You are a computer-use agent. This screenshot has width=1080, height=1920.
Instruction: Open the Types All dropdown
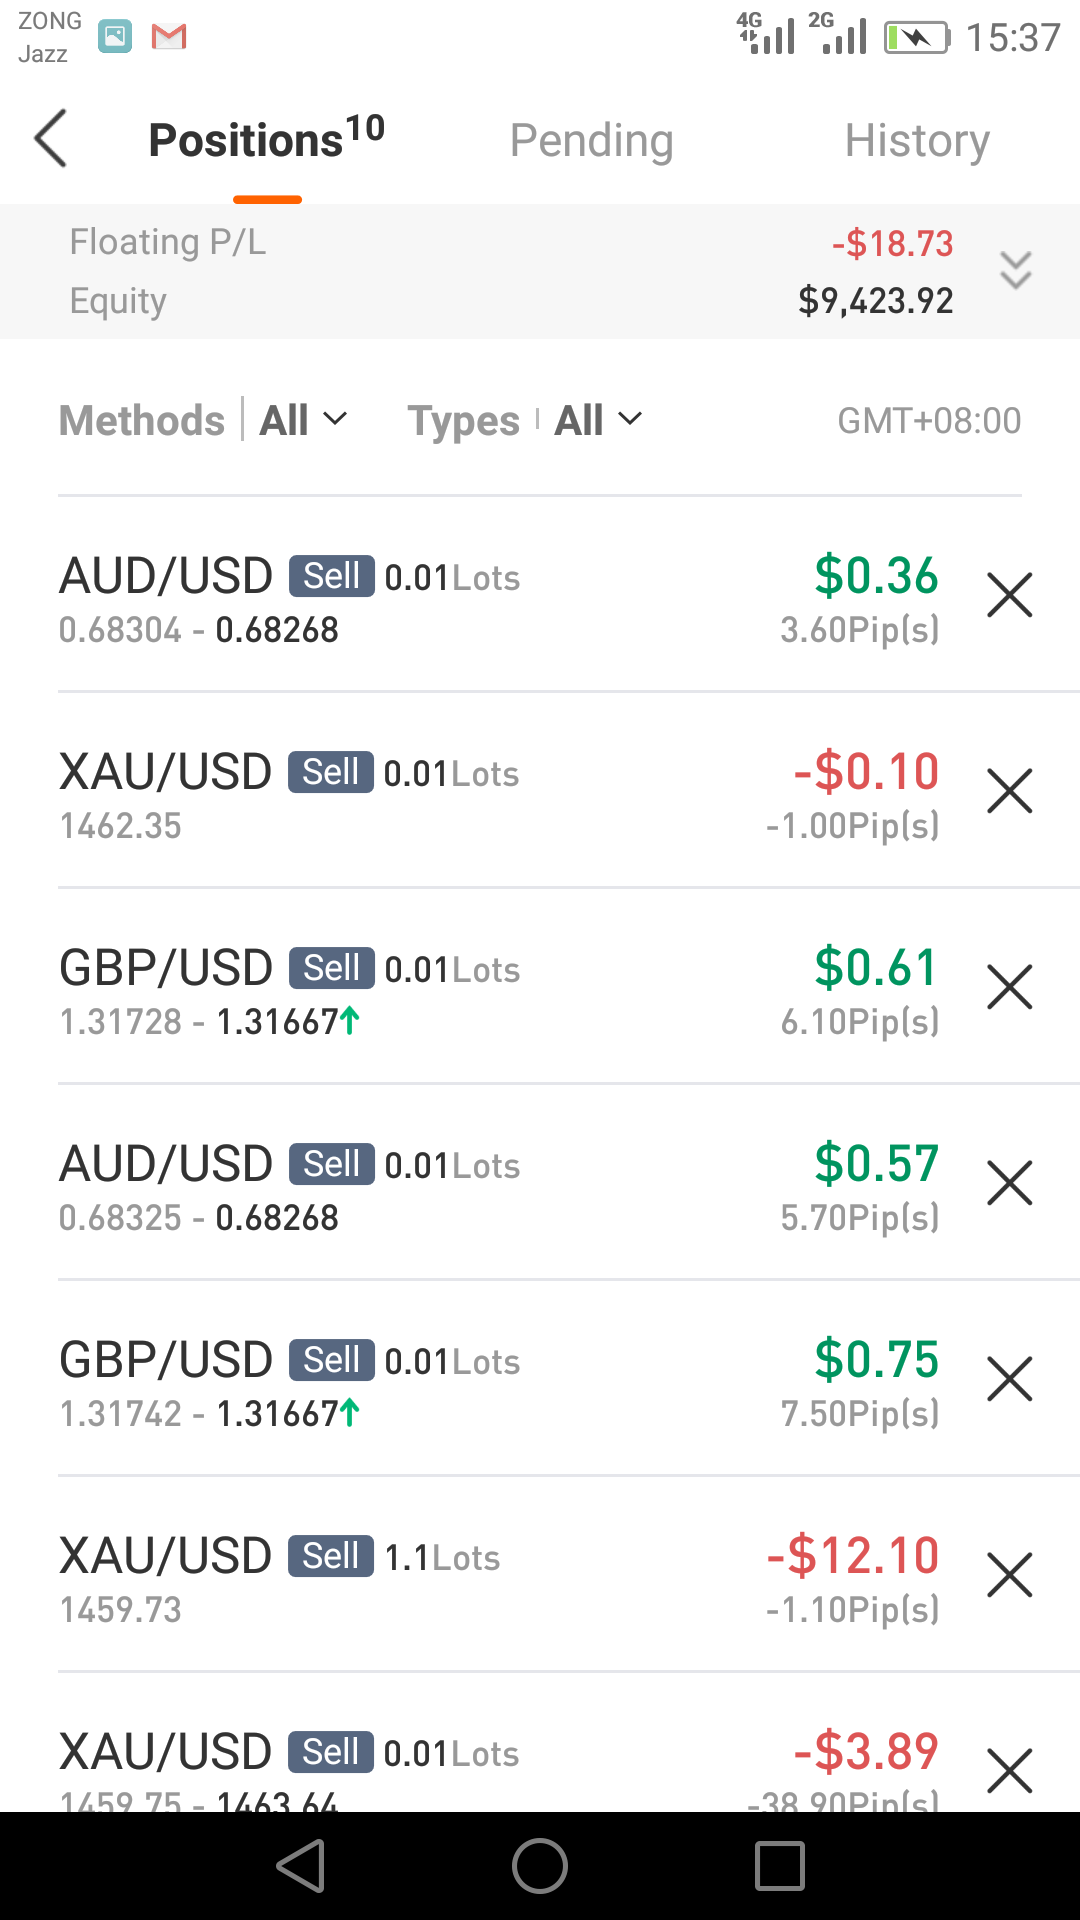coord(599,420)
